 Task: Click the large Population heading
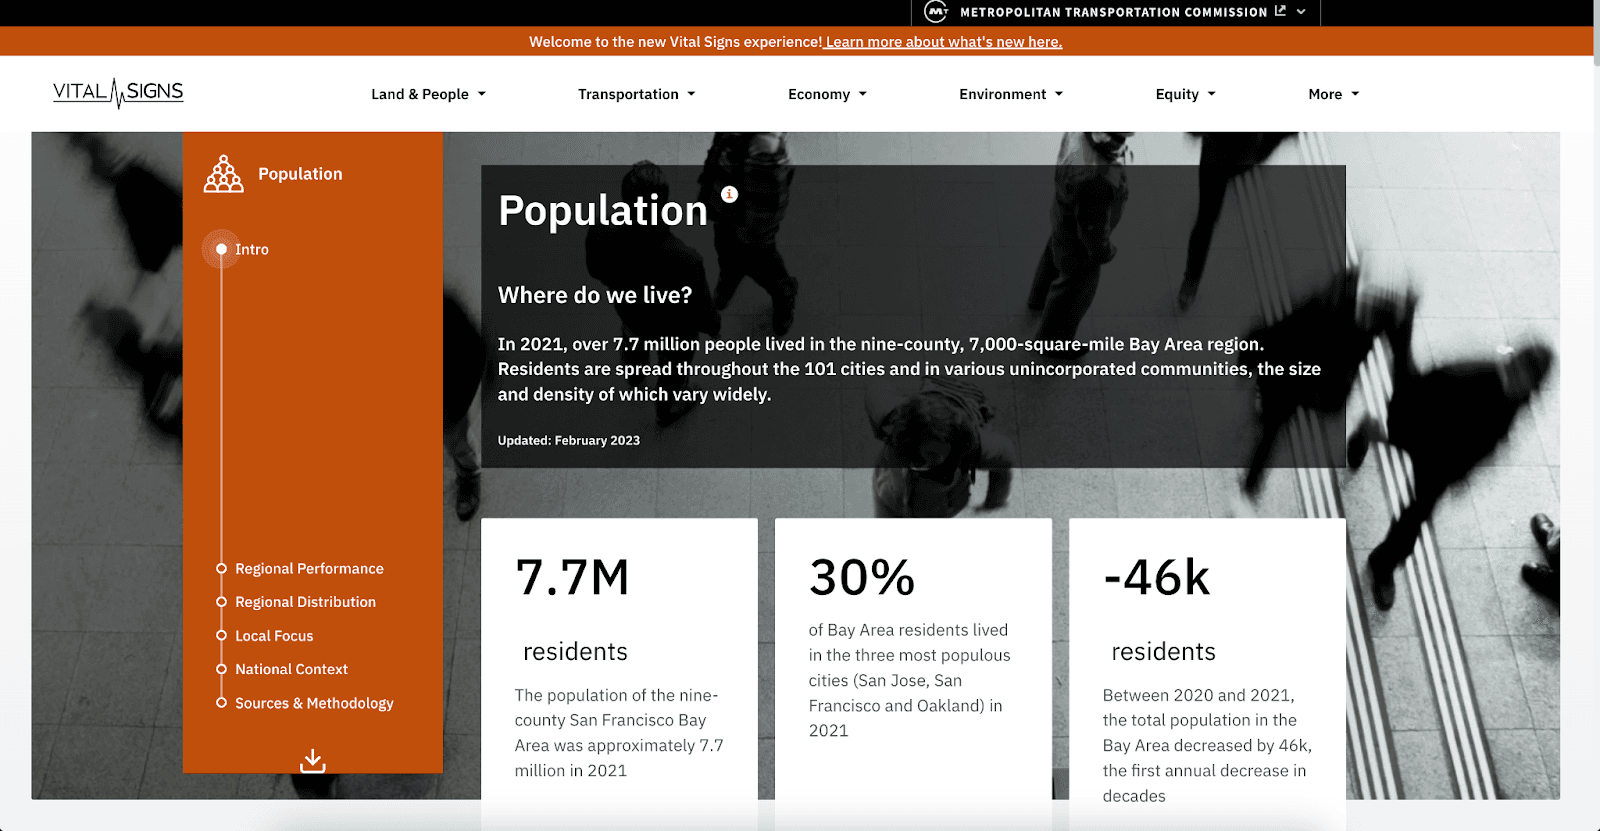click(x=603, y=211)
